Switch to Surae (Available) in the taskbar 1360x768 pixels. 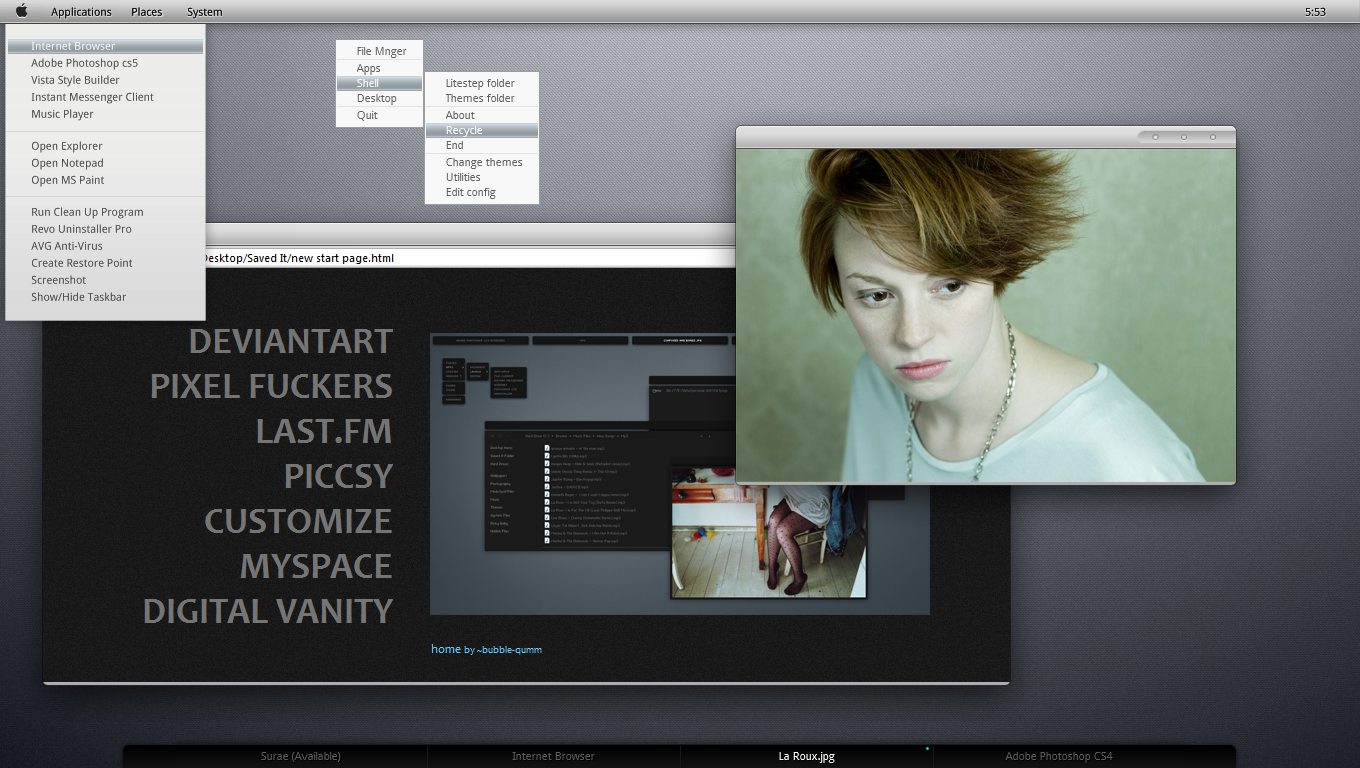300,756
